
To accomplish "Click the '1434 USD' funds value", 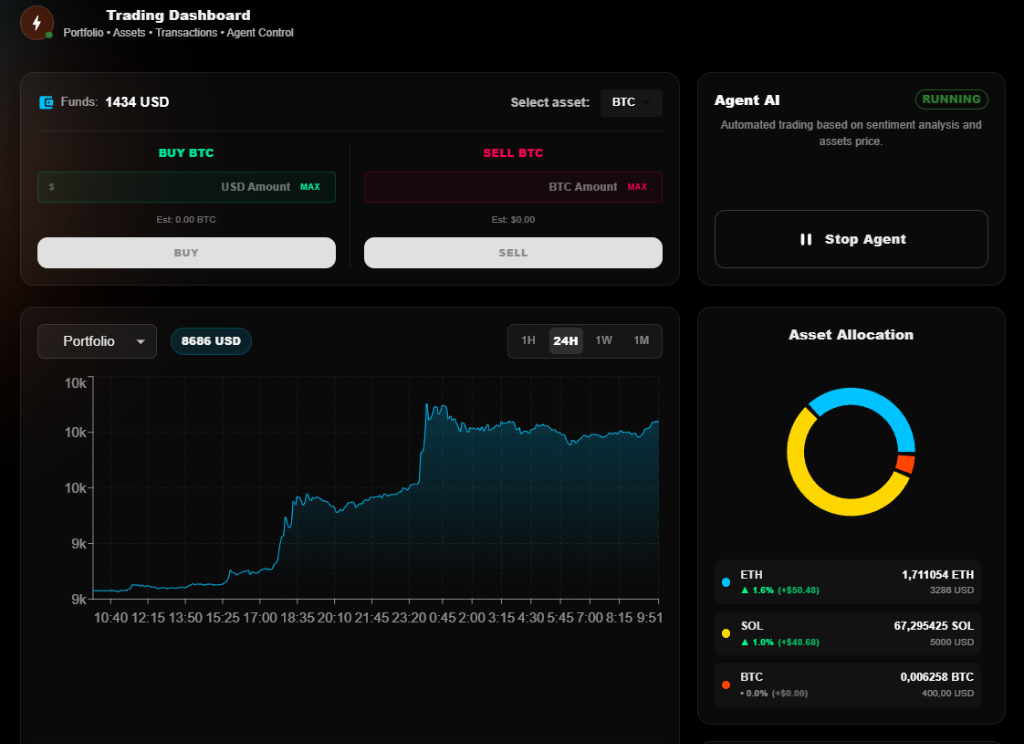I will [x=137, y=102].
